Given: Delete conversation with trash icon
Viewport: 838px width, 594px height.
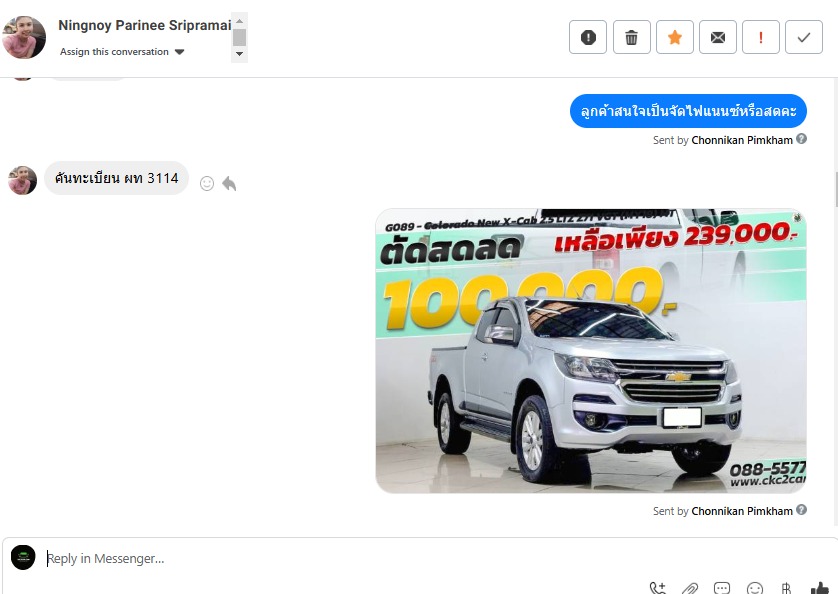Looking at the screenshot, I should (632, 37).
